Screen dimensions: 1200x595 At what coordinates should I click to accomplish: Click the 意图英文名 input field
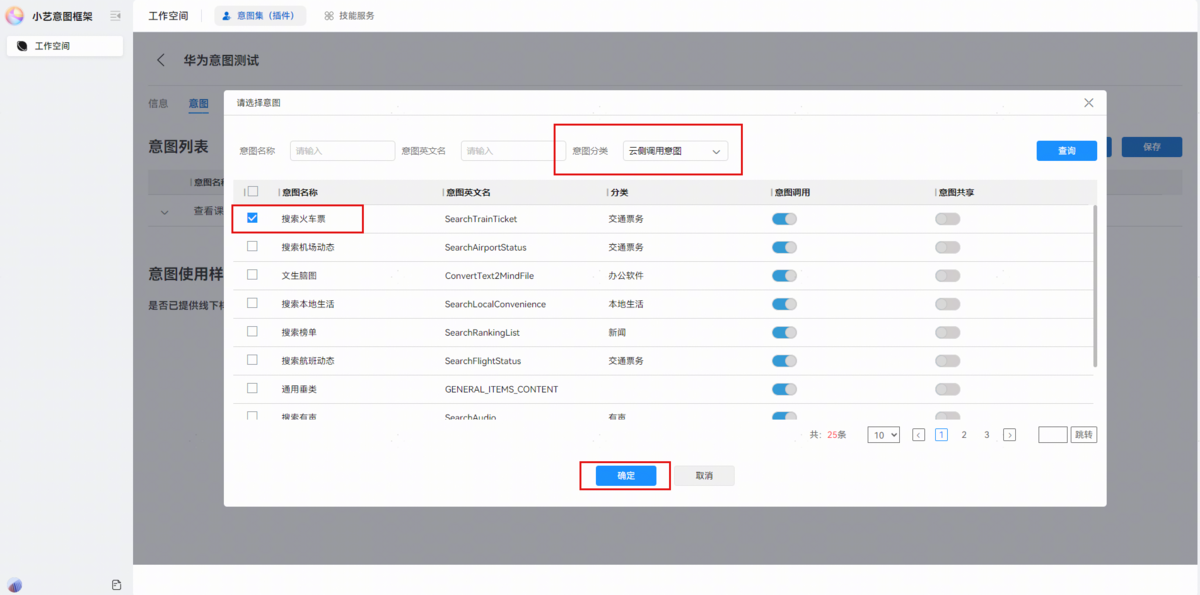pos(511,151)
